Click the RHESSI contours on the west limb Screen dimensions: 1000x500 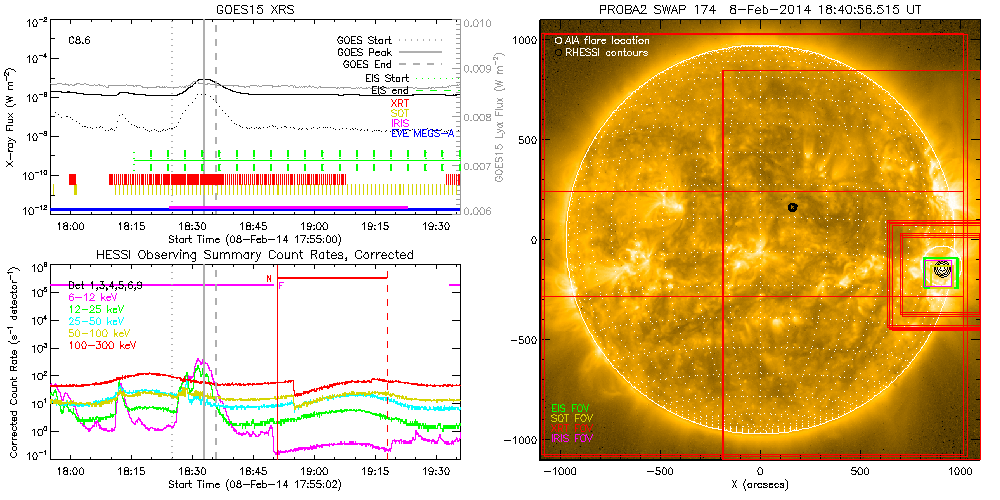coord(942,270)
